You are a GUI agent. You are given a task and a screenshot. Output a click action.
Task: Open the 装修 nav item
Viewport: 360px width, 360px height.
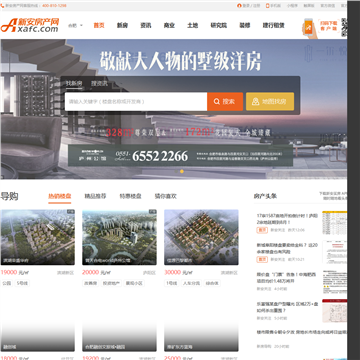point(245,25)
